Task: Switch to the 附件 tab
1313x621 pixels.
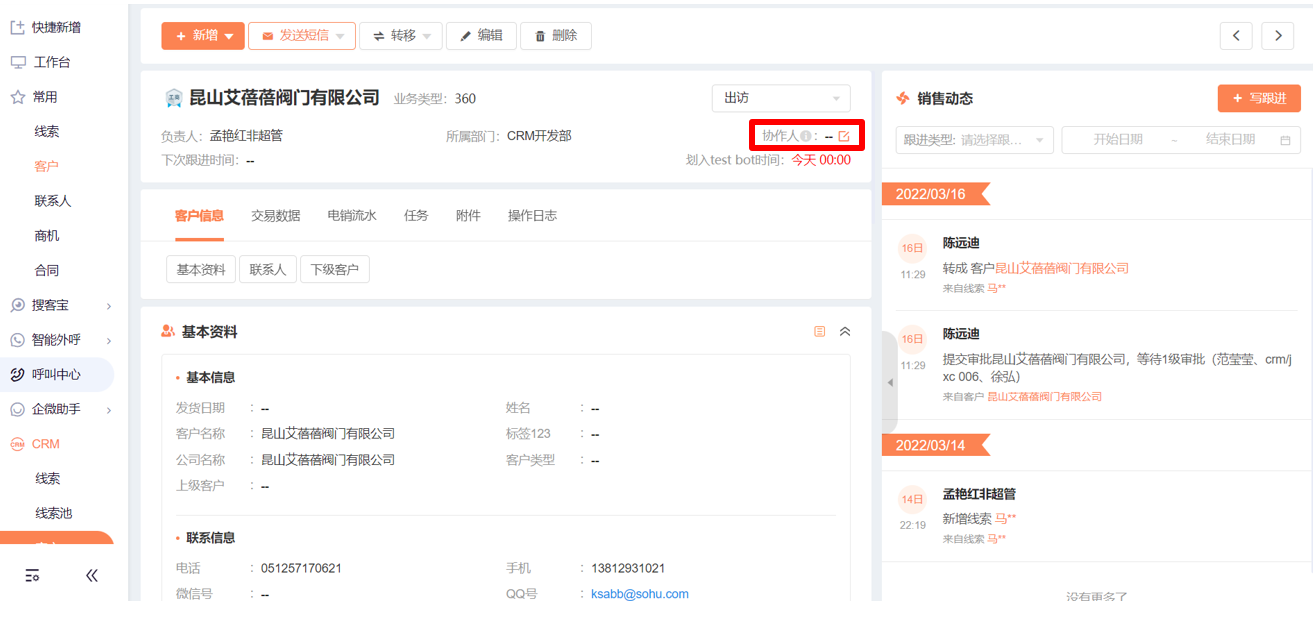Action: point(468,215)
